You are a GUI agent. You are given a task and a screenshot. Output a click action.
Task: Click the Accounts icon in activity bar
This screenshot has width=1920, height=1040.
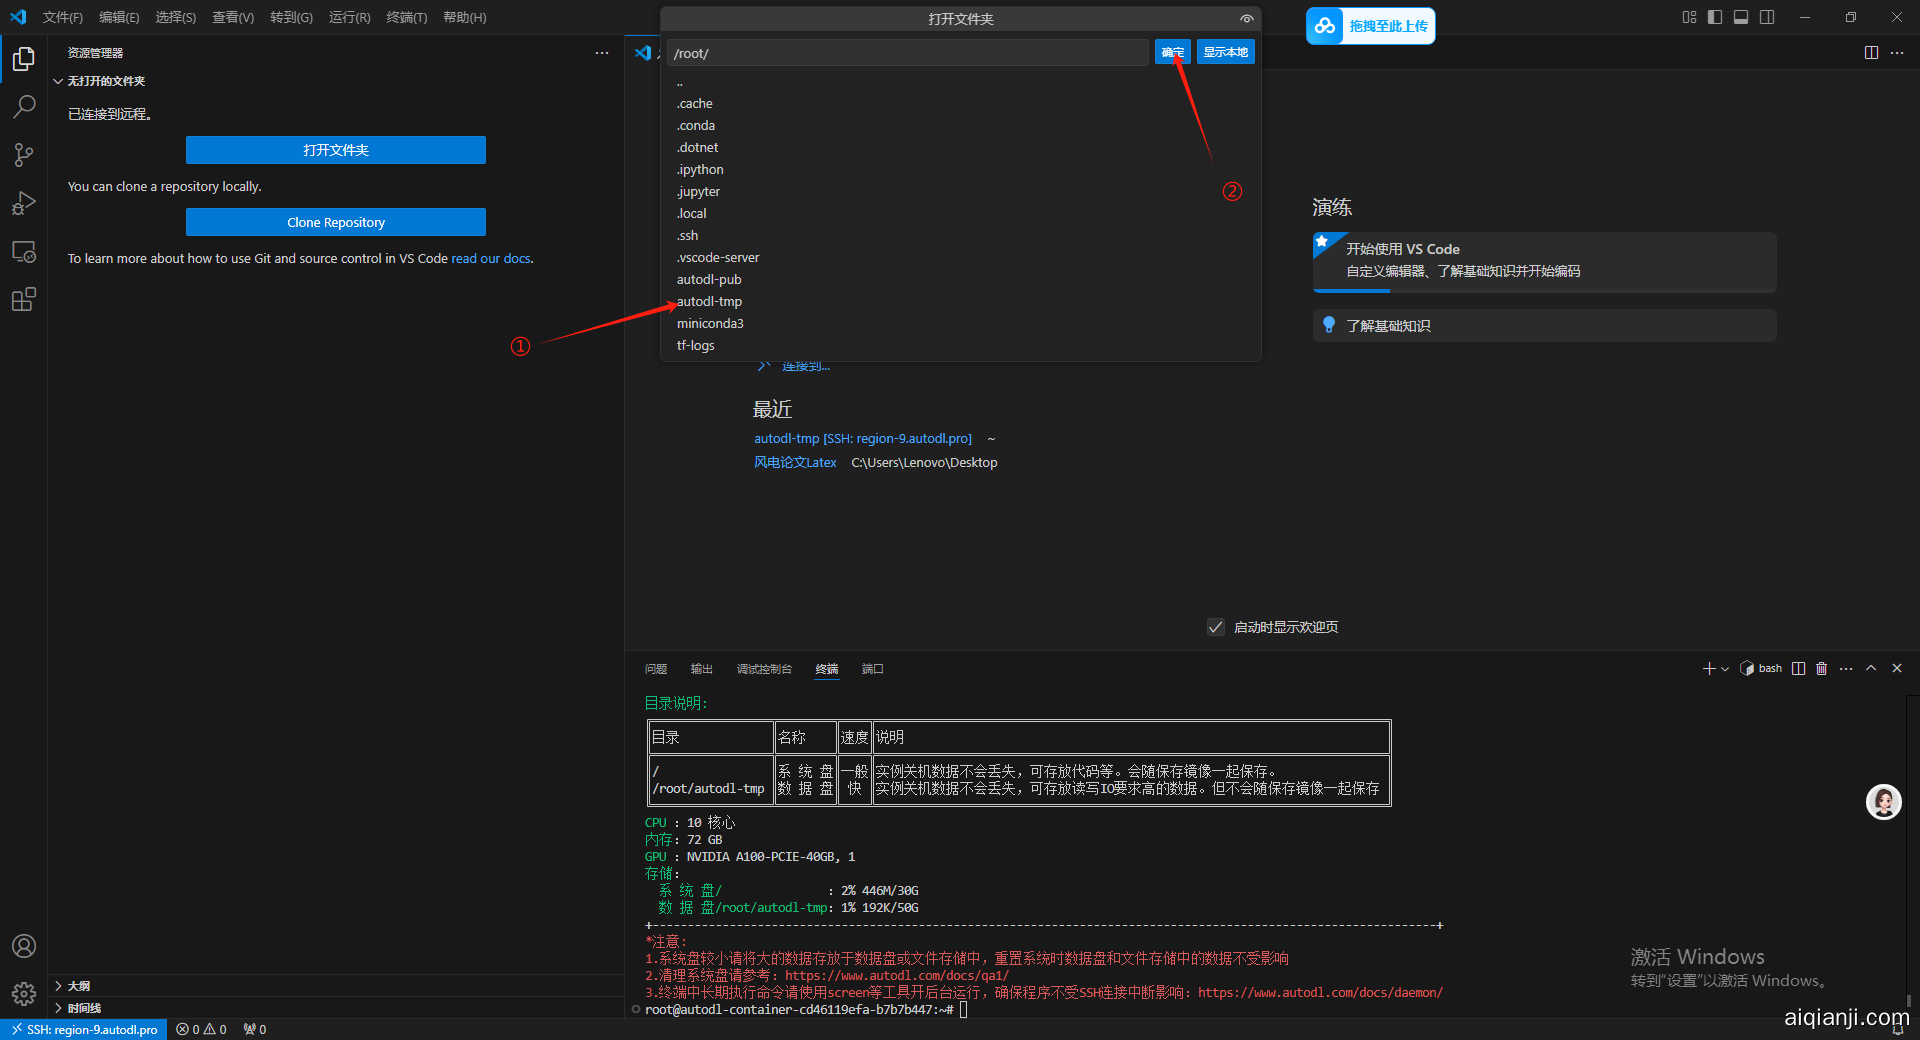click(24, 946)
